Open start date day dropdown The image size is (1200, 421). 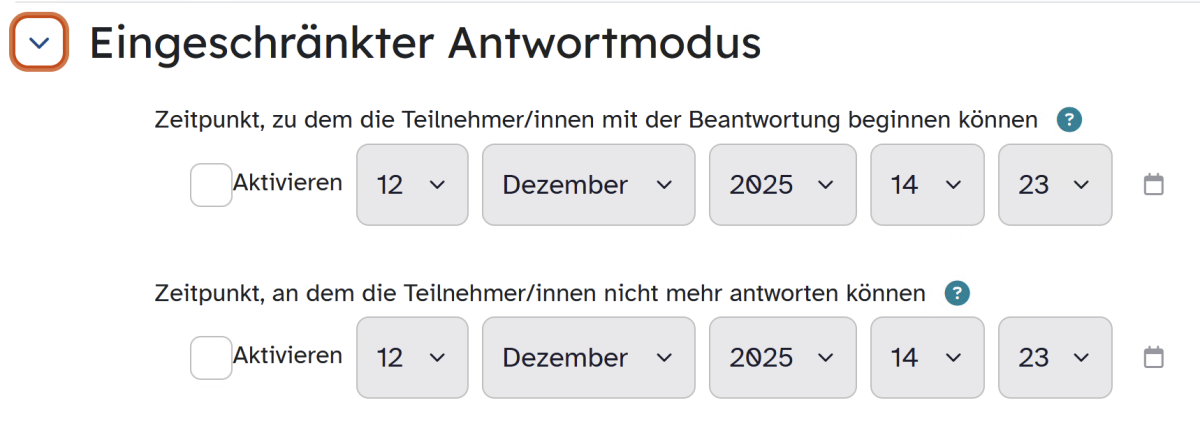coord(412,185)
